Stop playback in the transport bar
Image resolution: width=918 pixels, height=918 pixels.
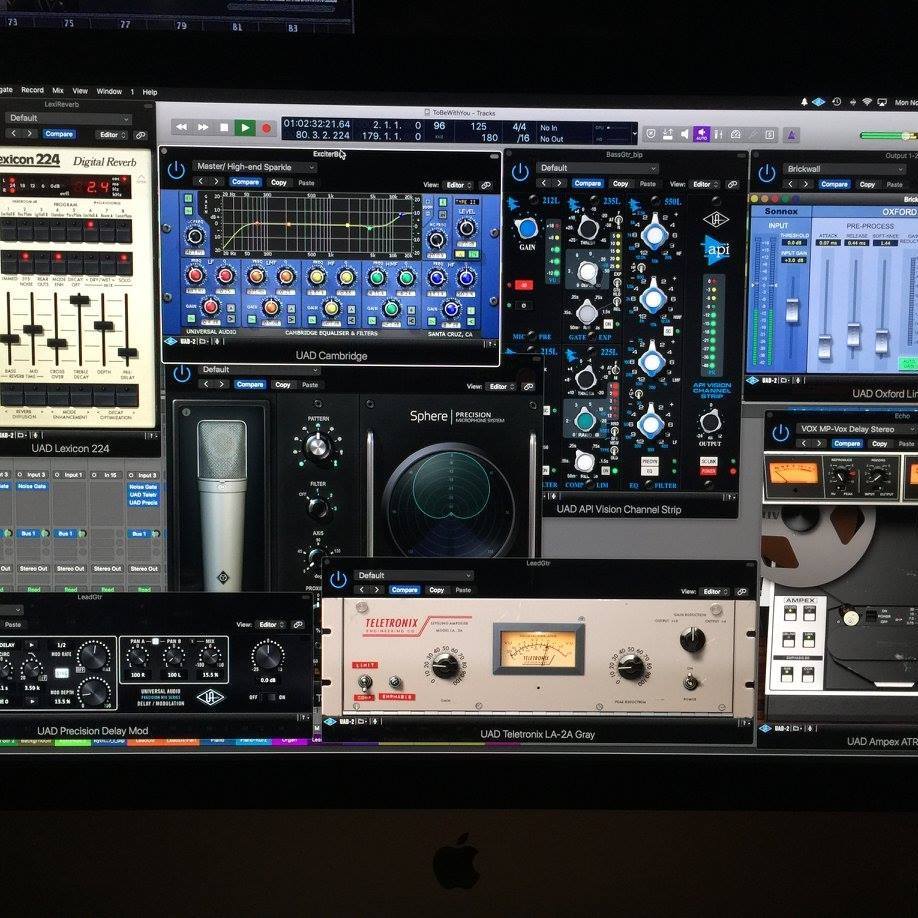pos(224,127)
